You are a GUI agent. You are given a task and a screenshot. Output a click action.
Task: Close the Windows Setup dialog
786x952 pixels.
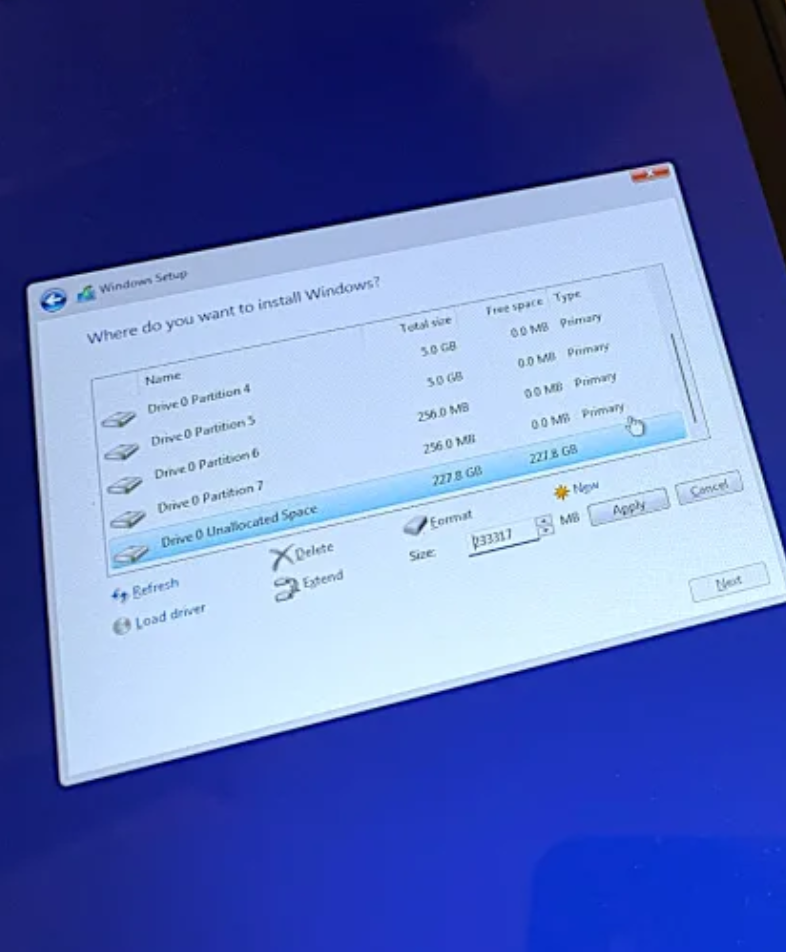(x=651, y=174)
